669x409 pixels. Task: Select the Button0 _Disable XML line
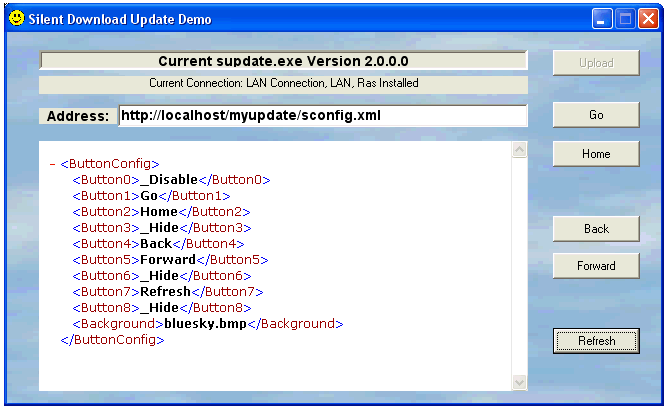click(x=171, y=180)
